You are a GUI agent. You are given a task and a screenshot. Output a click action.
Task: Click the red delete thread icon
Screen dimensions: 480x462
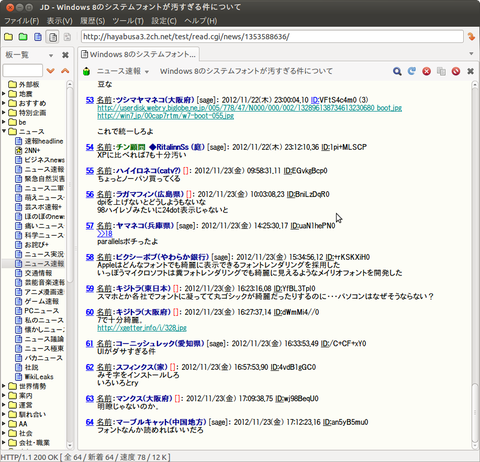(x=456, y=71)
